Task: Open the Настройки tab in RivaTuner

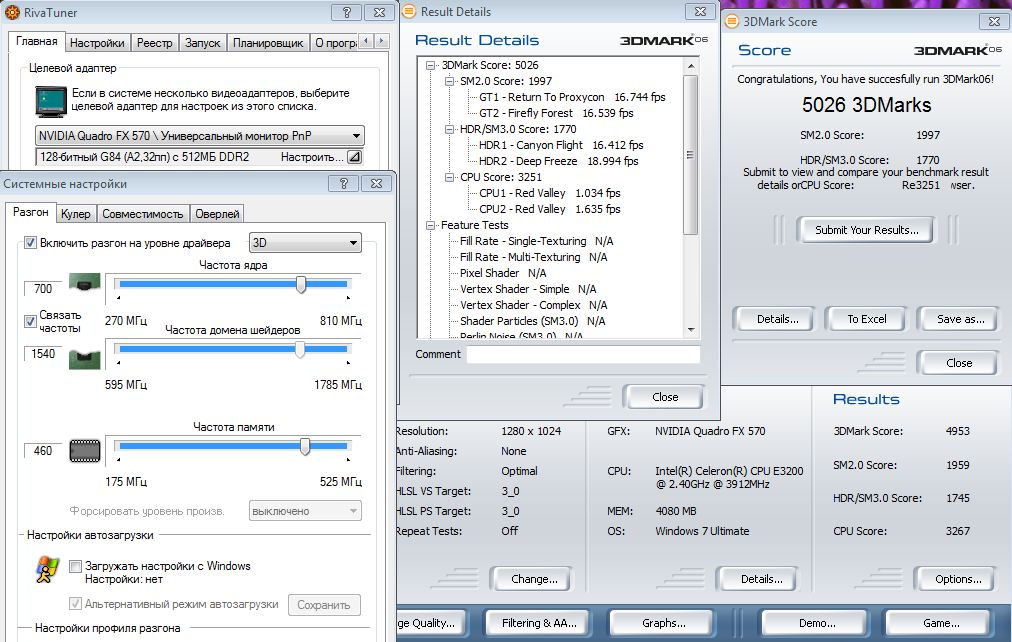Action: [x=97, y=43]
